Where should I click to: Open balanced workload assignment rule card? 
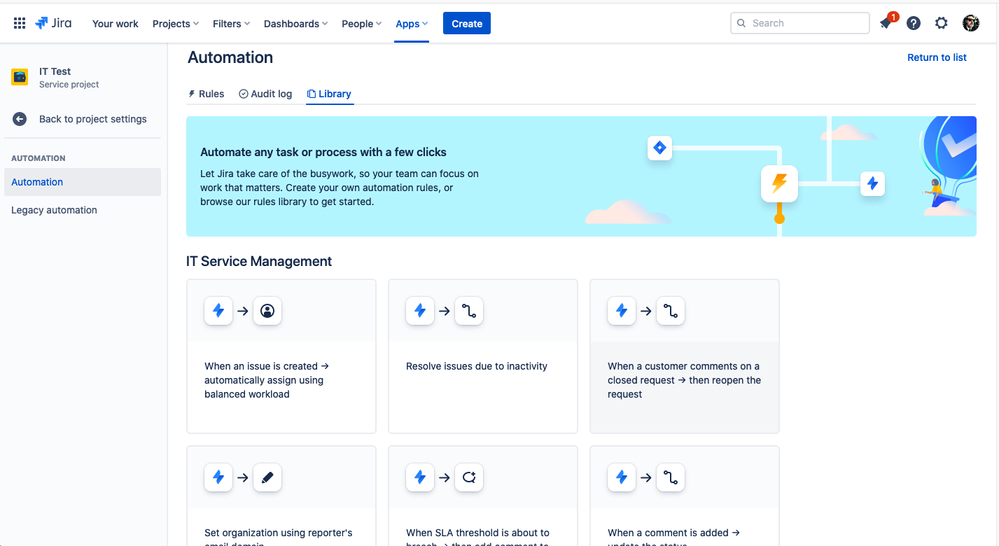281,356
